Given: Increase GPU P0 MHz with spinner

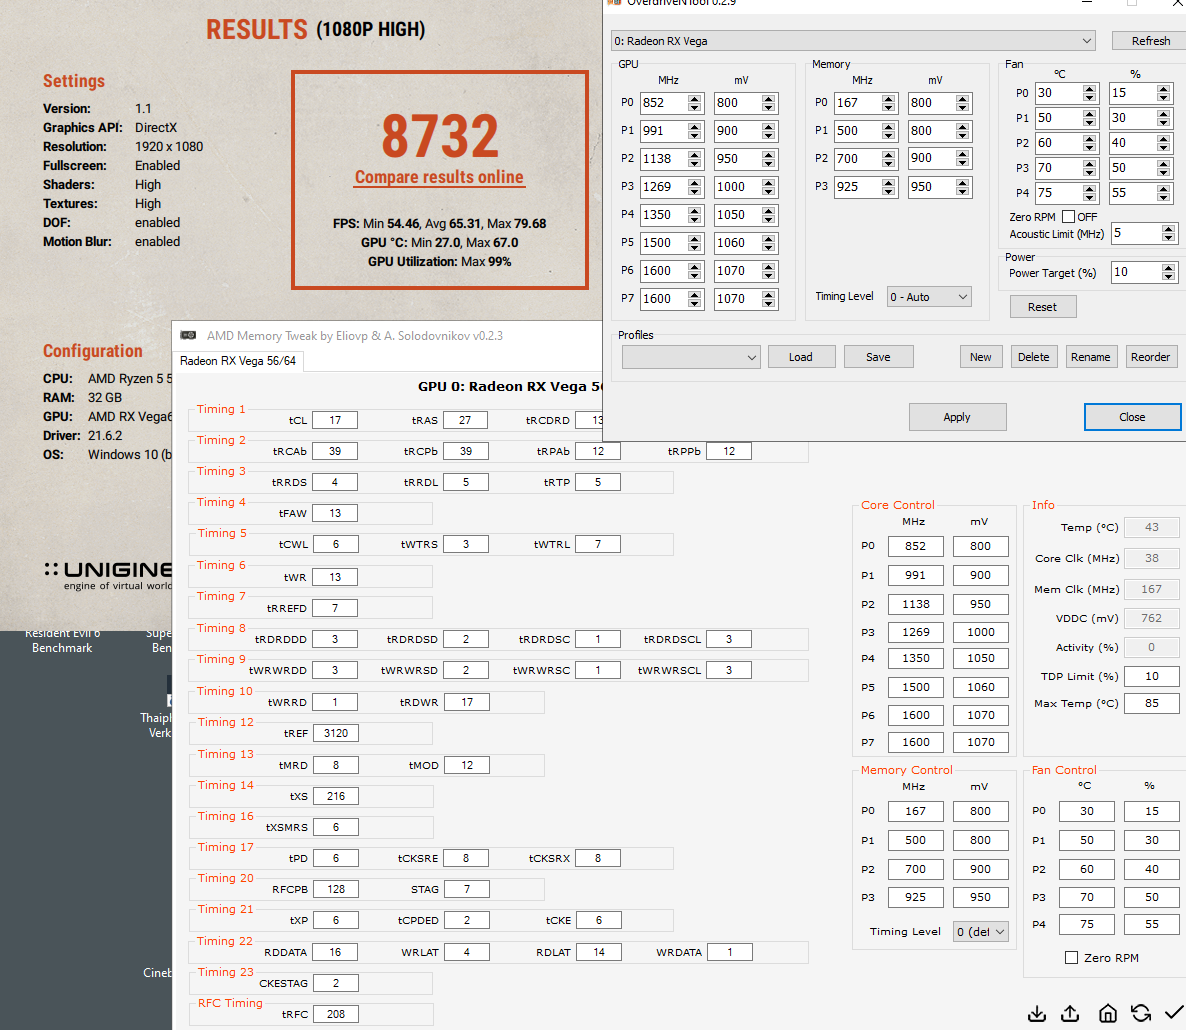Looking at the screenshot, I should pos(694,98).
